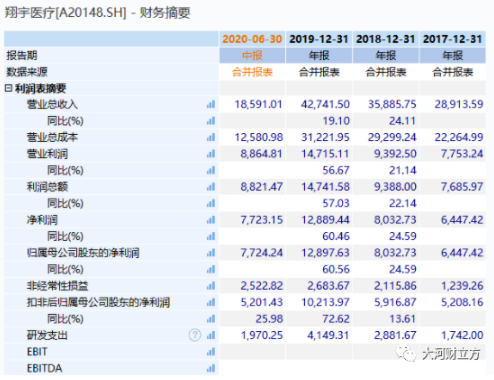Screen dimensions: 494x380
Task: Select the 营业利润 row label
Action: pyautogui.click(x=47, y=154)
